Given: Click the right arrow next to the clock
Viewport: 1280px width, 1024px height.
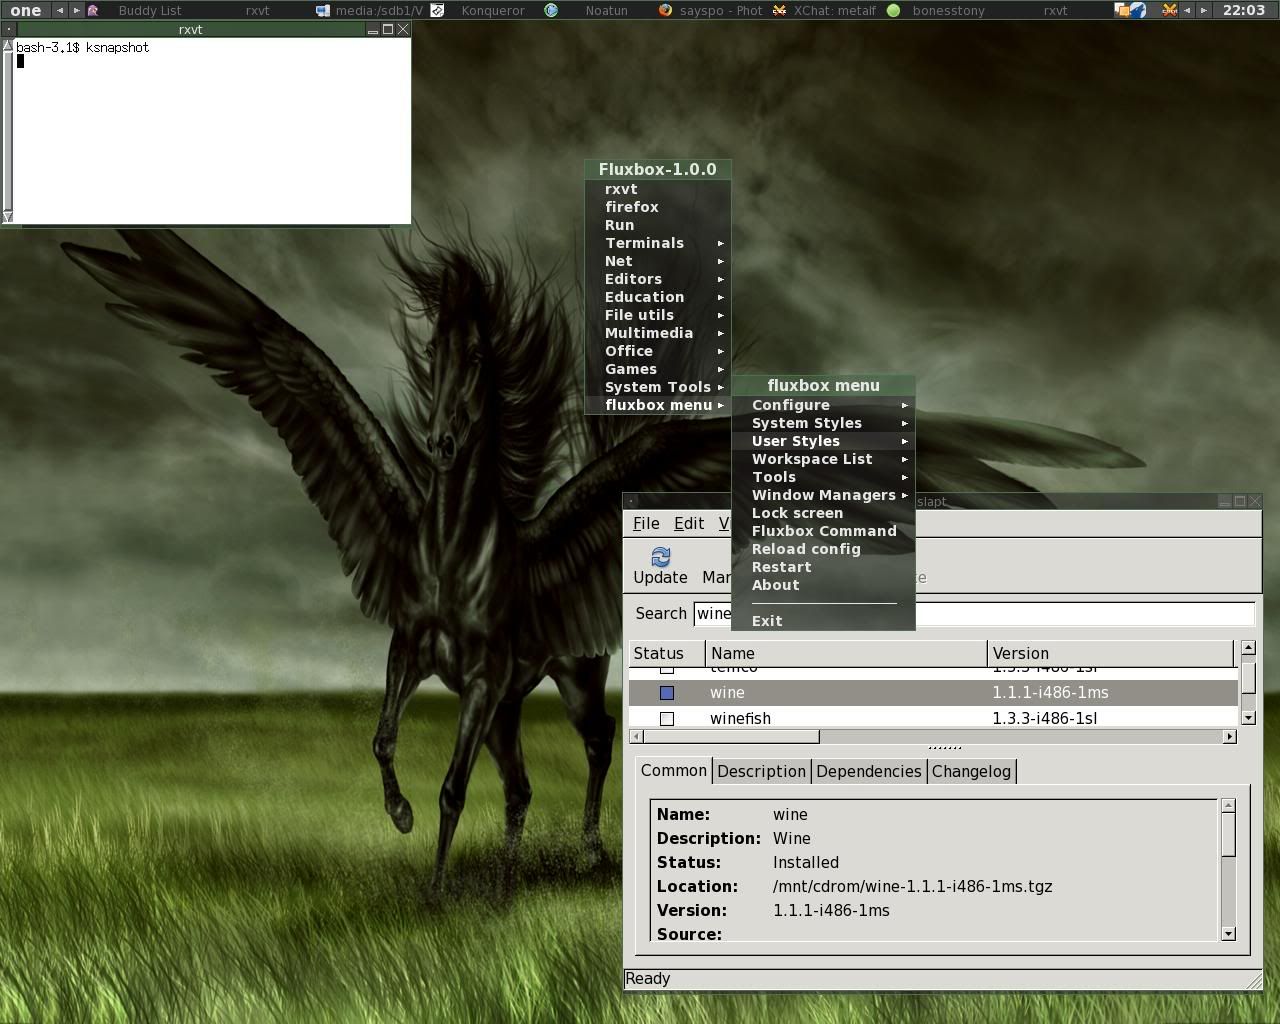Looking at the screenshot, I should tap(1204, 10).
